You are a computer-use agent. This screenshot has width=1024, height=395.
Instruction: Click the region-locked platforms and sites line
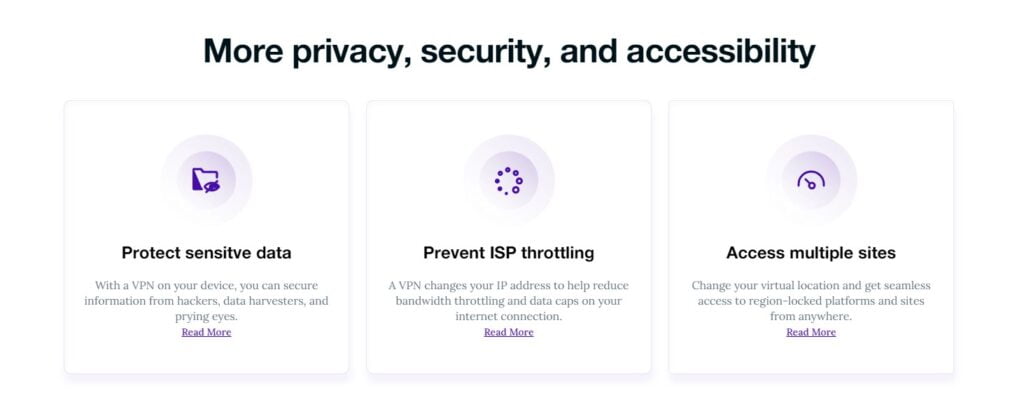(811, 301)
